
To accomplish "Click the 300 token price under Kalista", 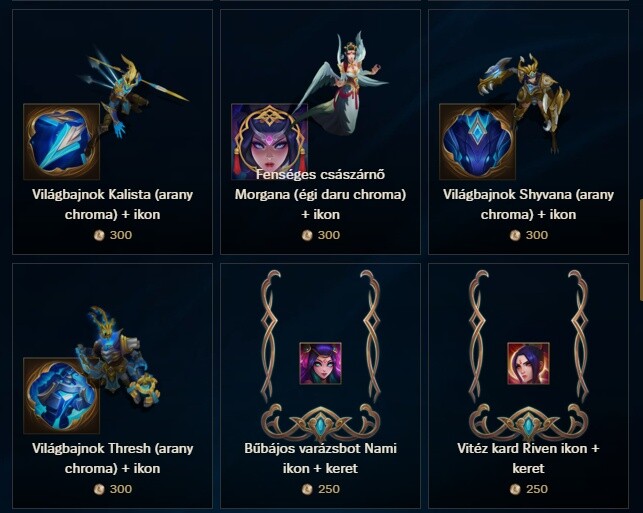I will [113, 235].
